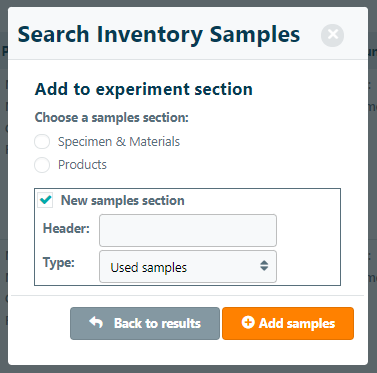Click the Products label text
Viewport: 377px width, 373px height.
[x=82, y=165]
